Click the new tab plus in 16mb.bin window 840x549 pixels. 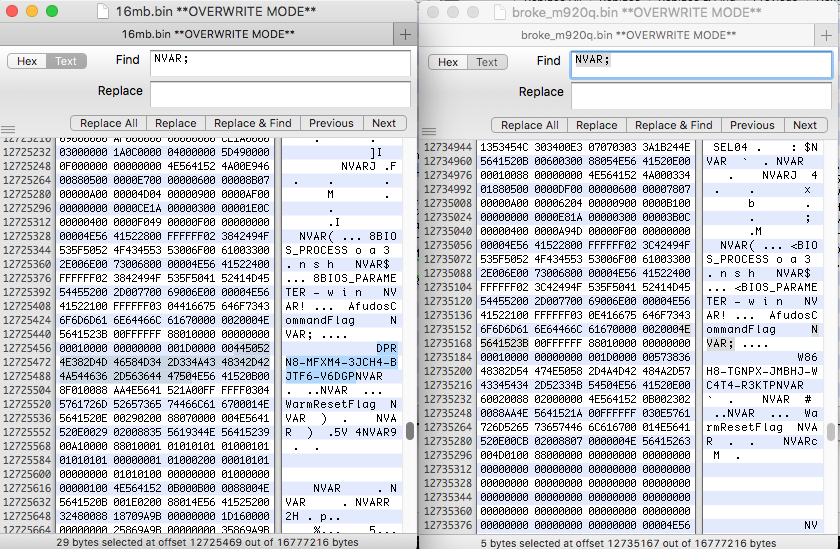[406, 35]
